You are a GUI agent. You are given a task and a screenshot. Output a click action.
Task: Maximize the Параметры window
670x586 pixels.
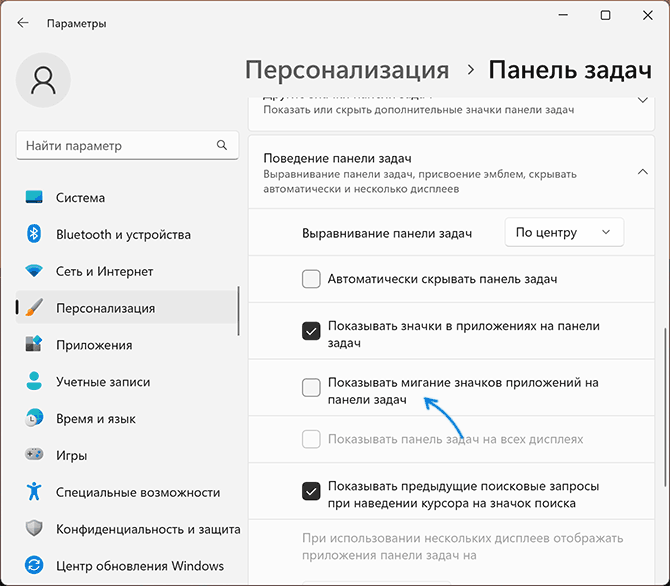point(605,15)
